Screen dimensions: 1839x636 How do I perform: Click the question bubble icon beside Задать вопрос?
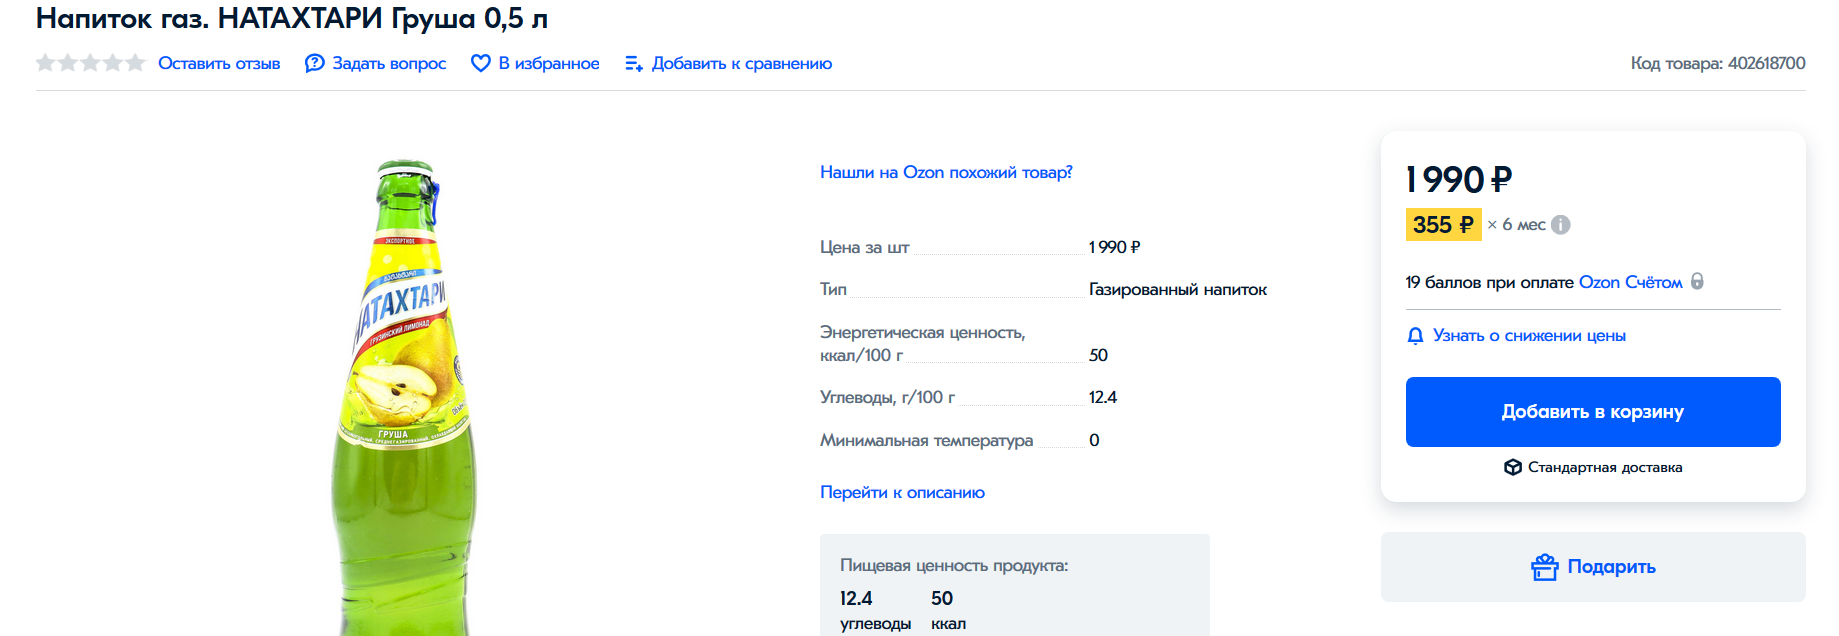314,63
